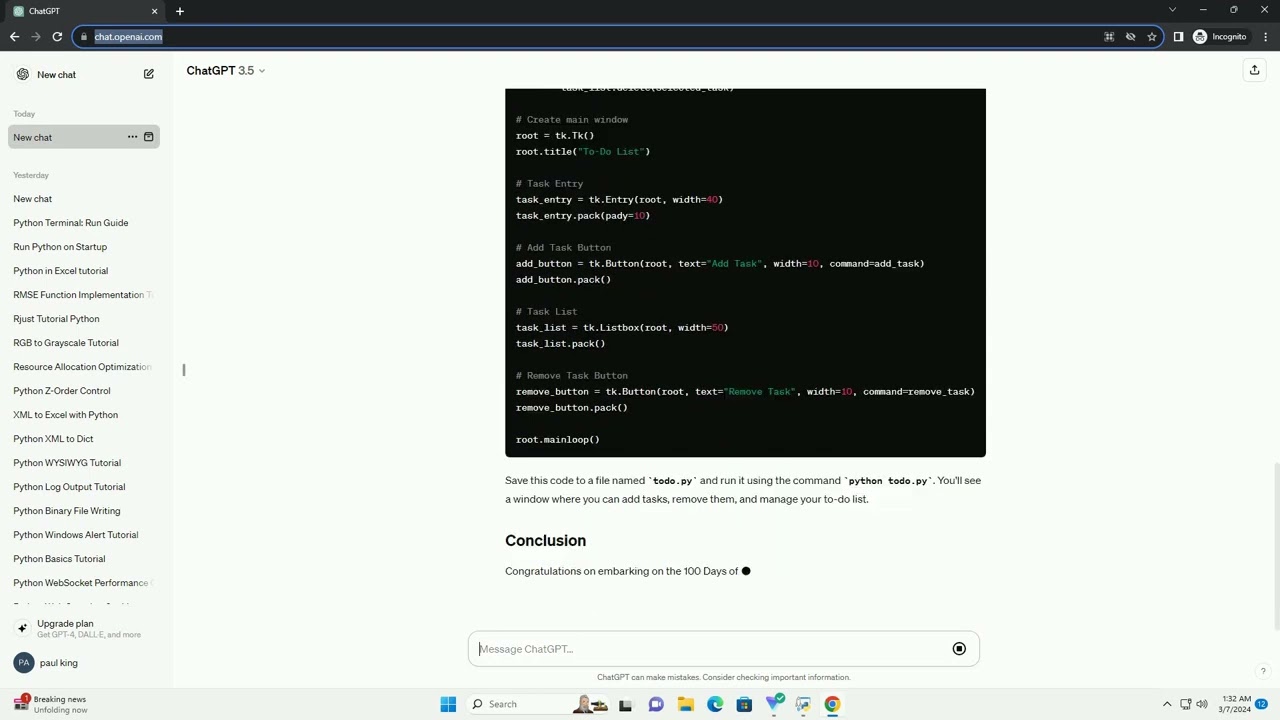Click the help question mark button
Image resolution: width=1280 pixels, height=720 pixels.
coord(1263,672)
